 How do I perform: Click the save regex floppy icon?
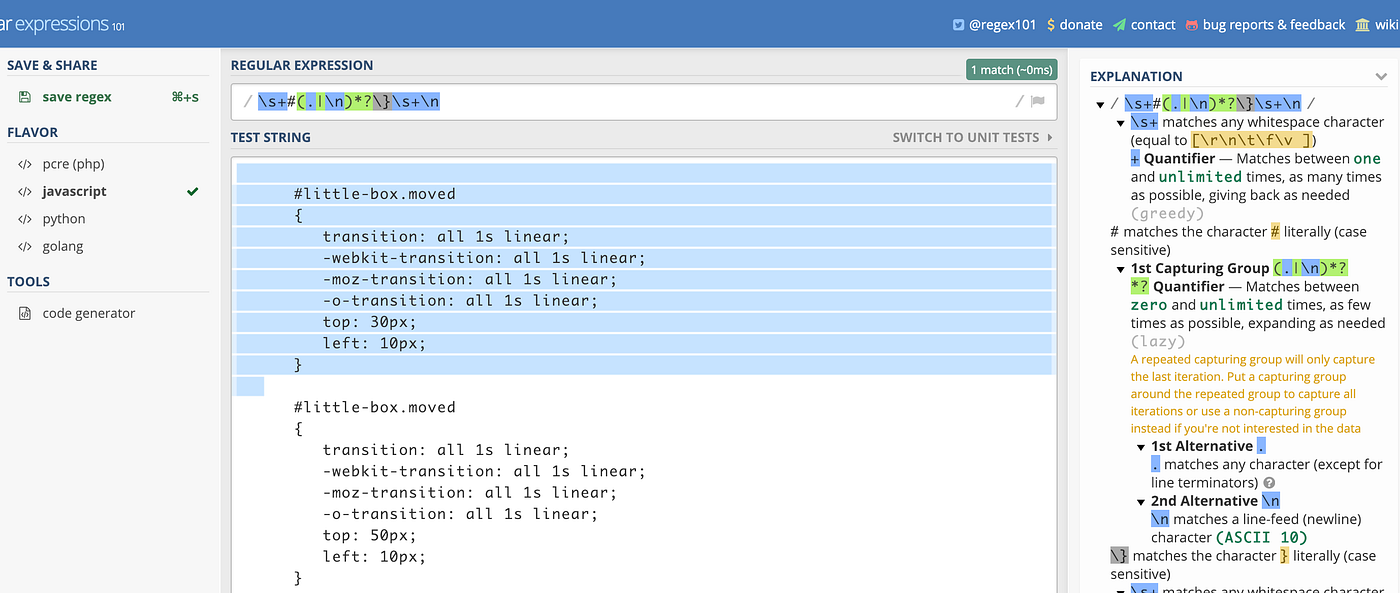(25, 97)
